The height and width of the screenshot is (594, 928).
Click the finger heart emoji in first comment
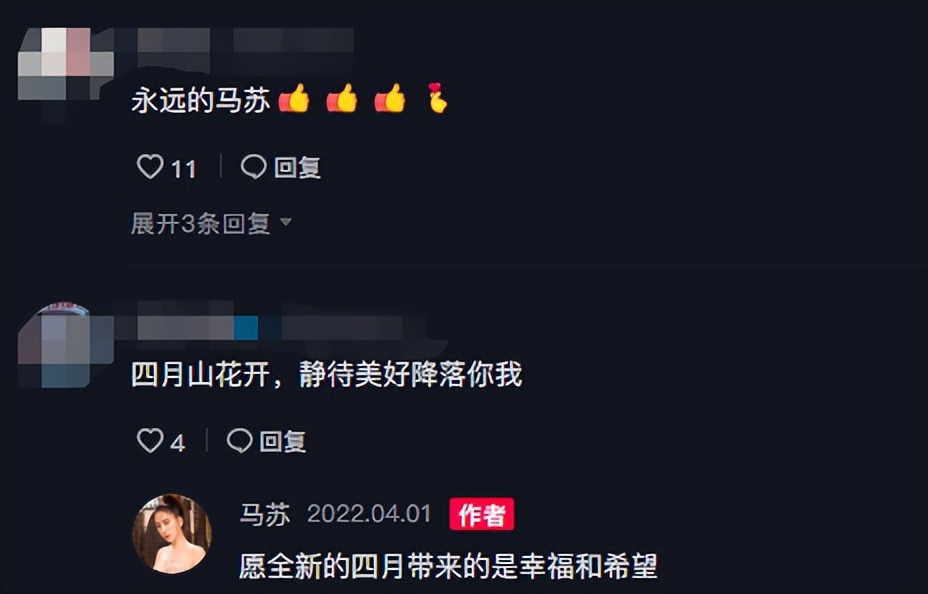tap(437, 98)
